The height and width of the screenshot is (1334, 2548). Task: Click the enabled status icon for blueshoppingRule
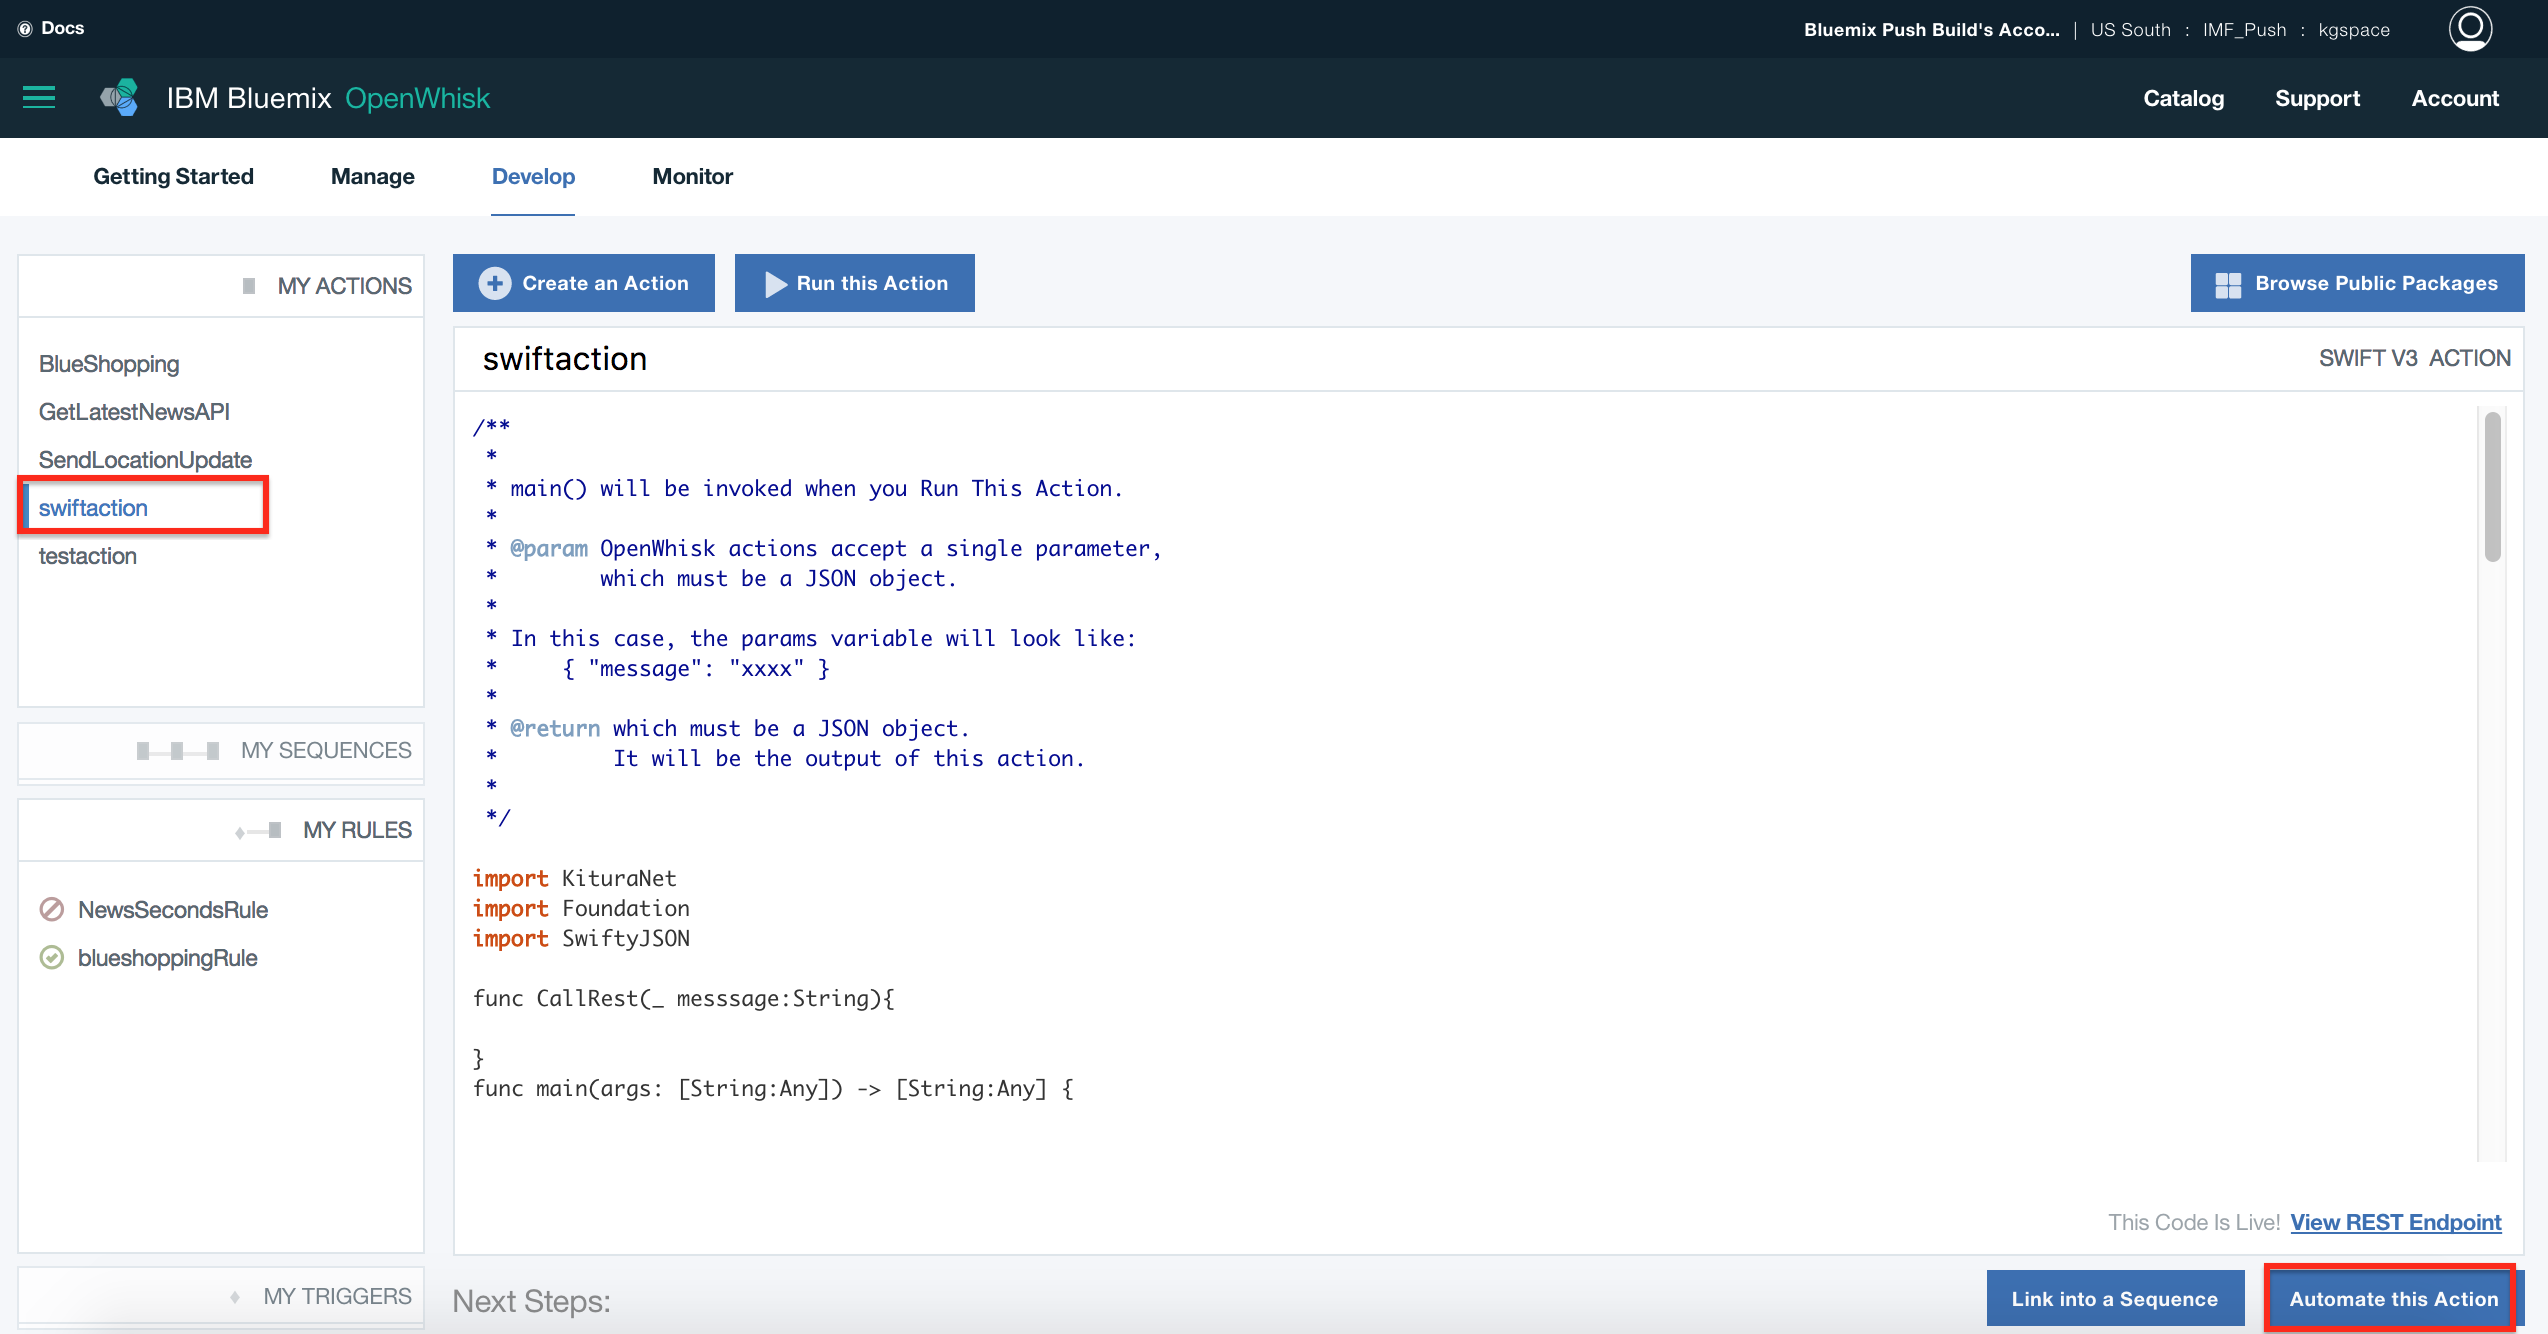tap(52, 957)
